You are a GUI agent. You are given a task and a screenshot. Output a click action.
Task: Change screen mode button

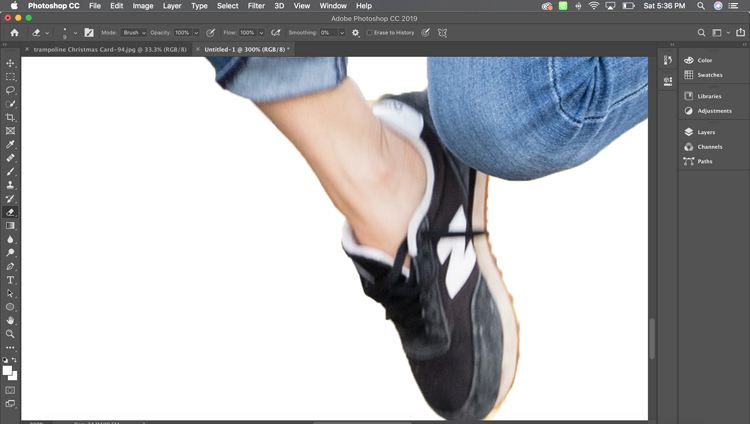click(x=10, y=404)
